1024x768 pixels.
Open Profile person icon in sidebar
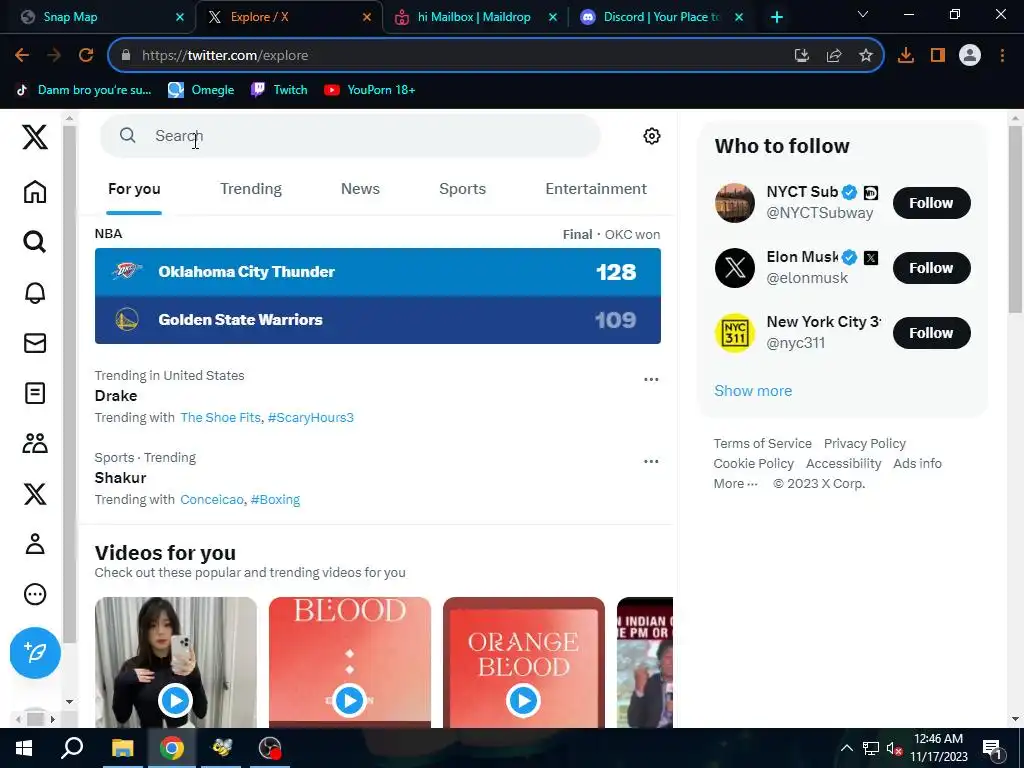(35, 544)
